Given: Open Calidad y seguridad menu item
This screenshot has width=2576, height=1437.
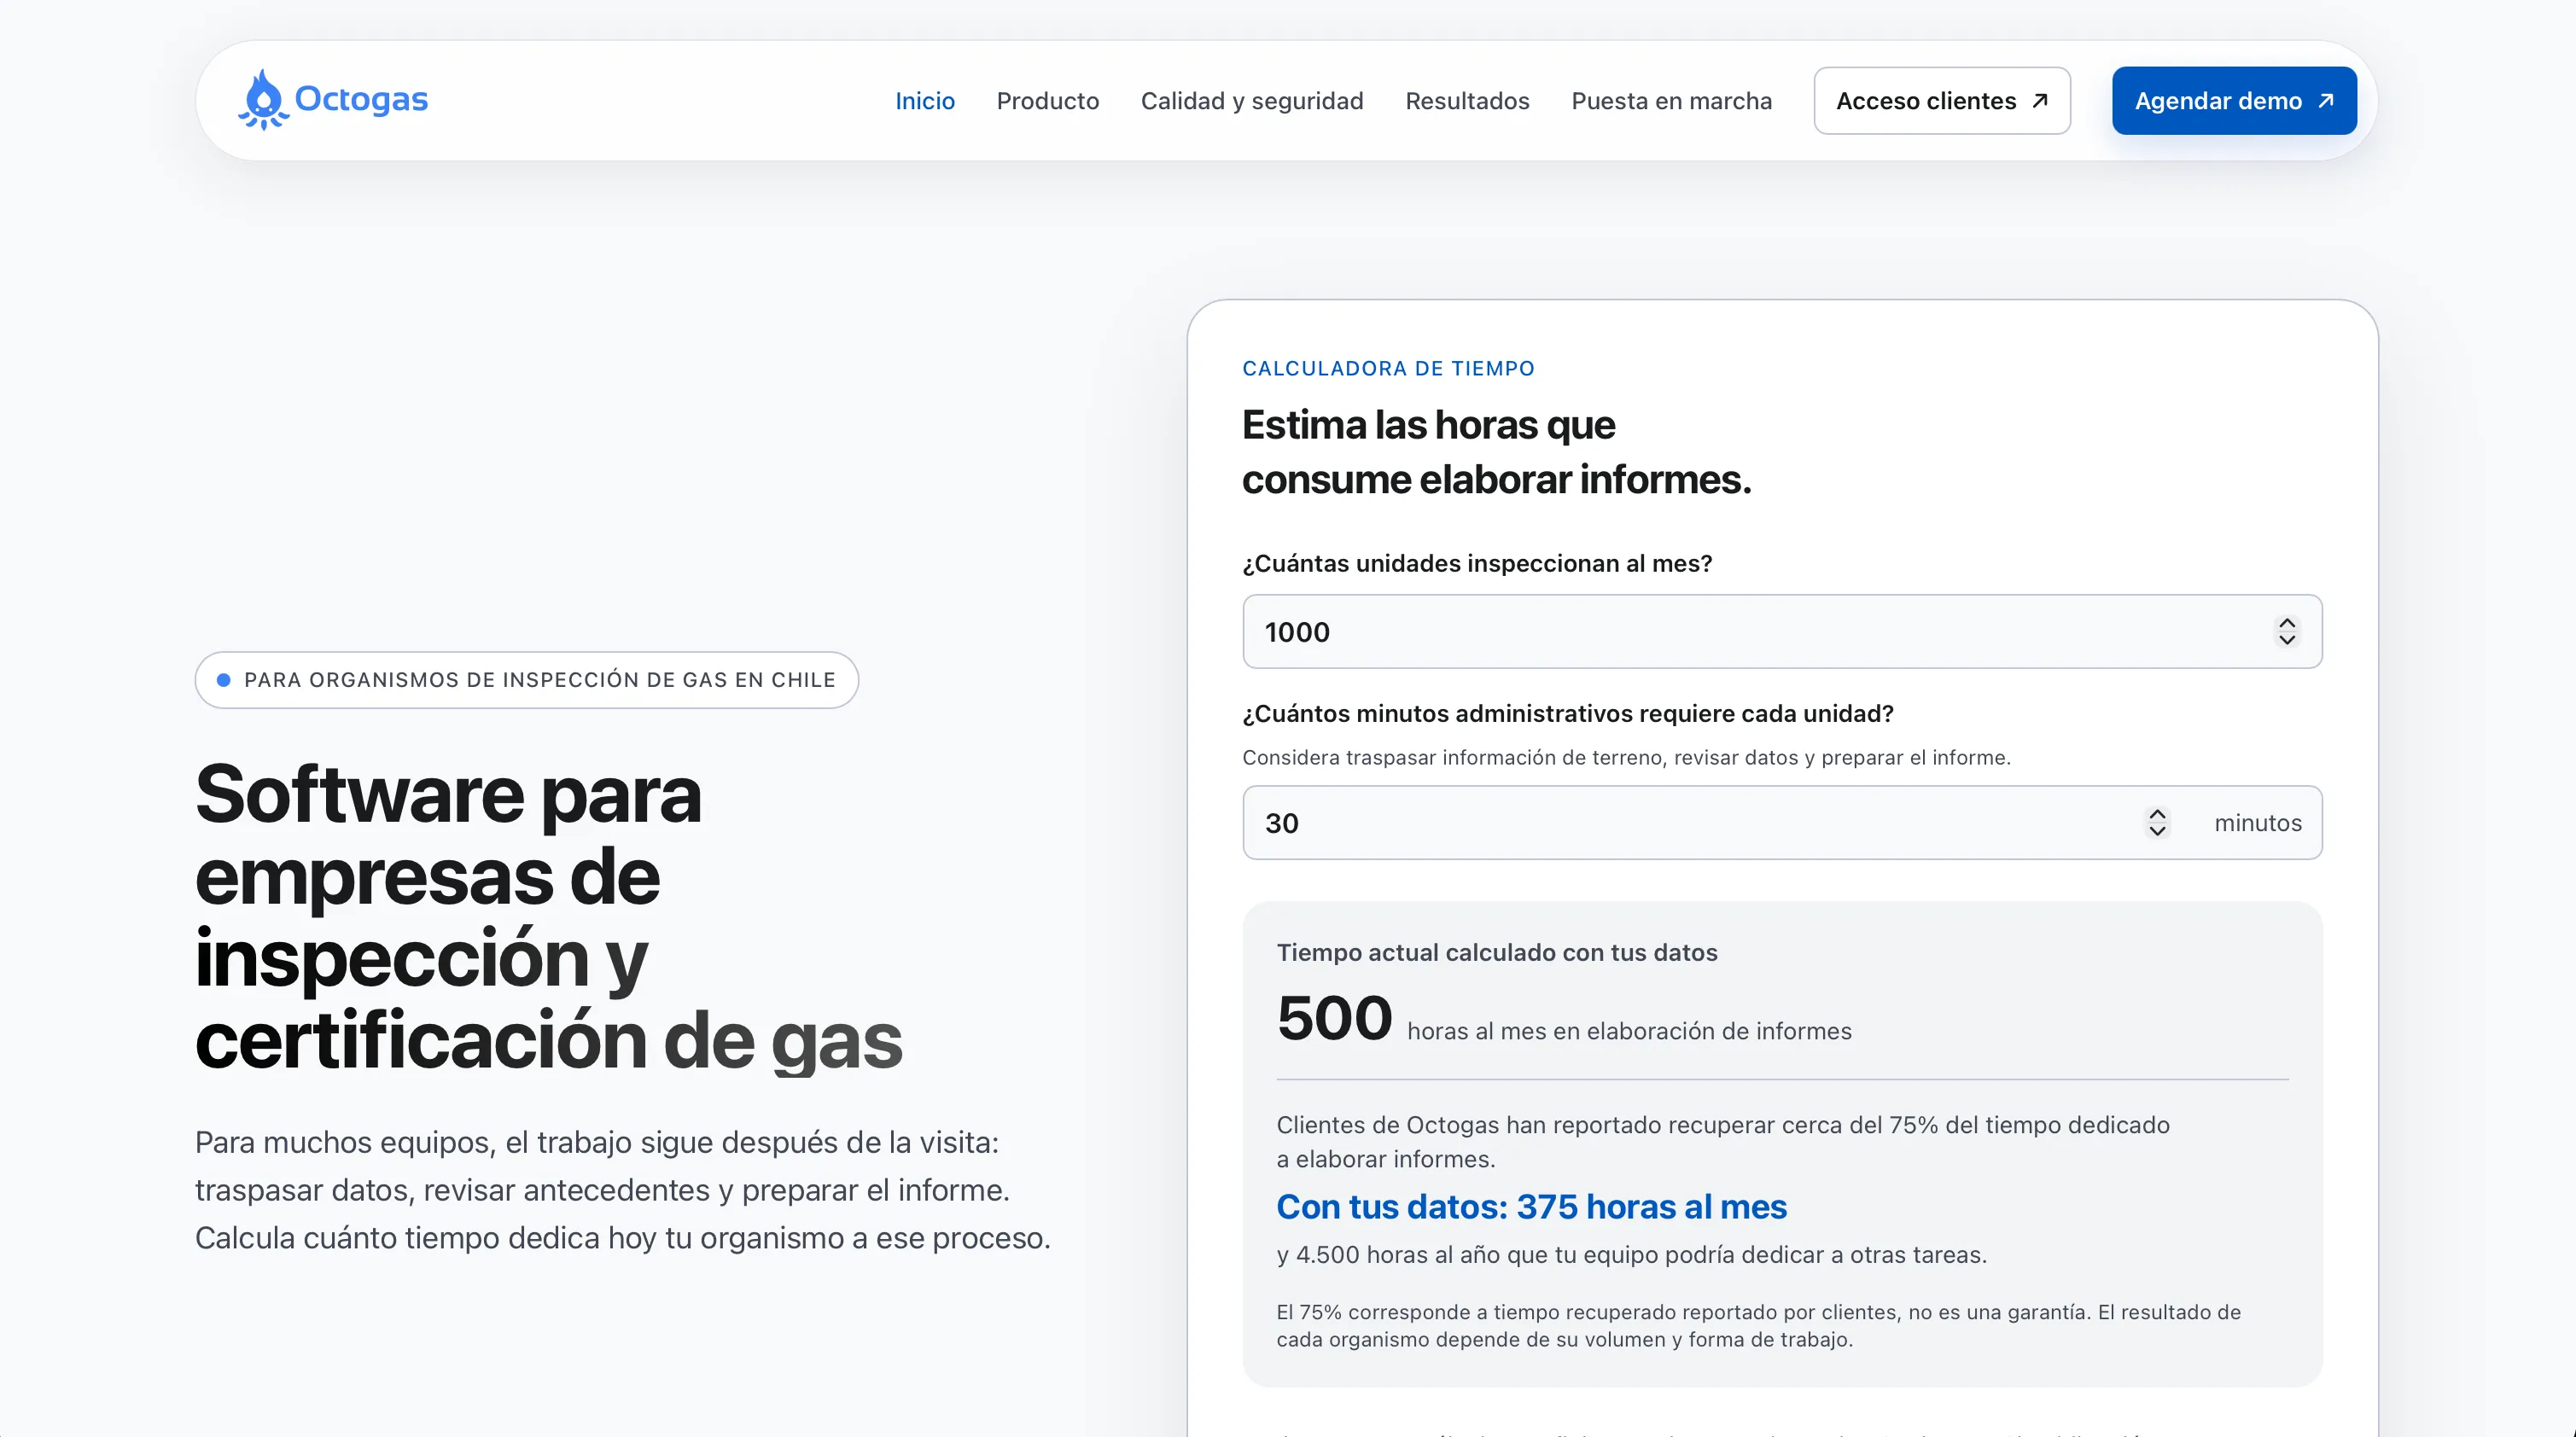Looking at the screenshot, I should coord(1251,101).
